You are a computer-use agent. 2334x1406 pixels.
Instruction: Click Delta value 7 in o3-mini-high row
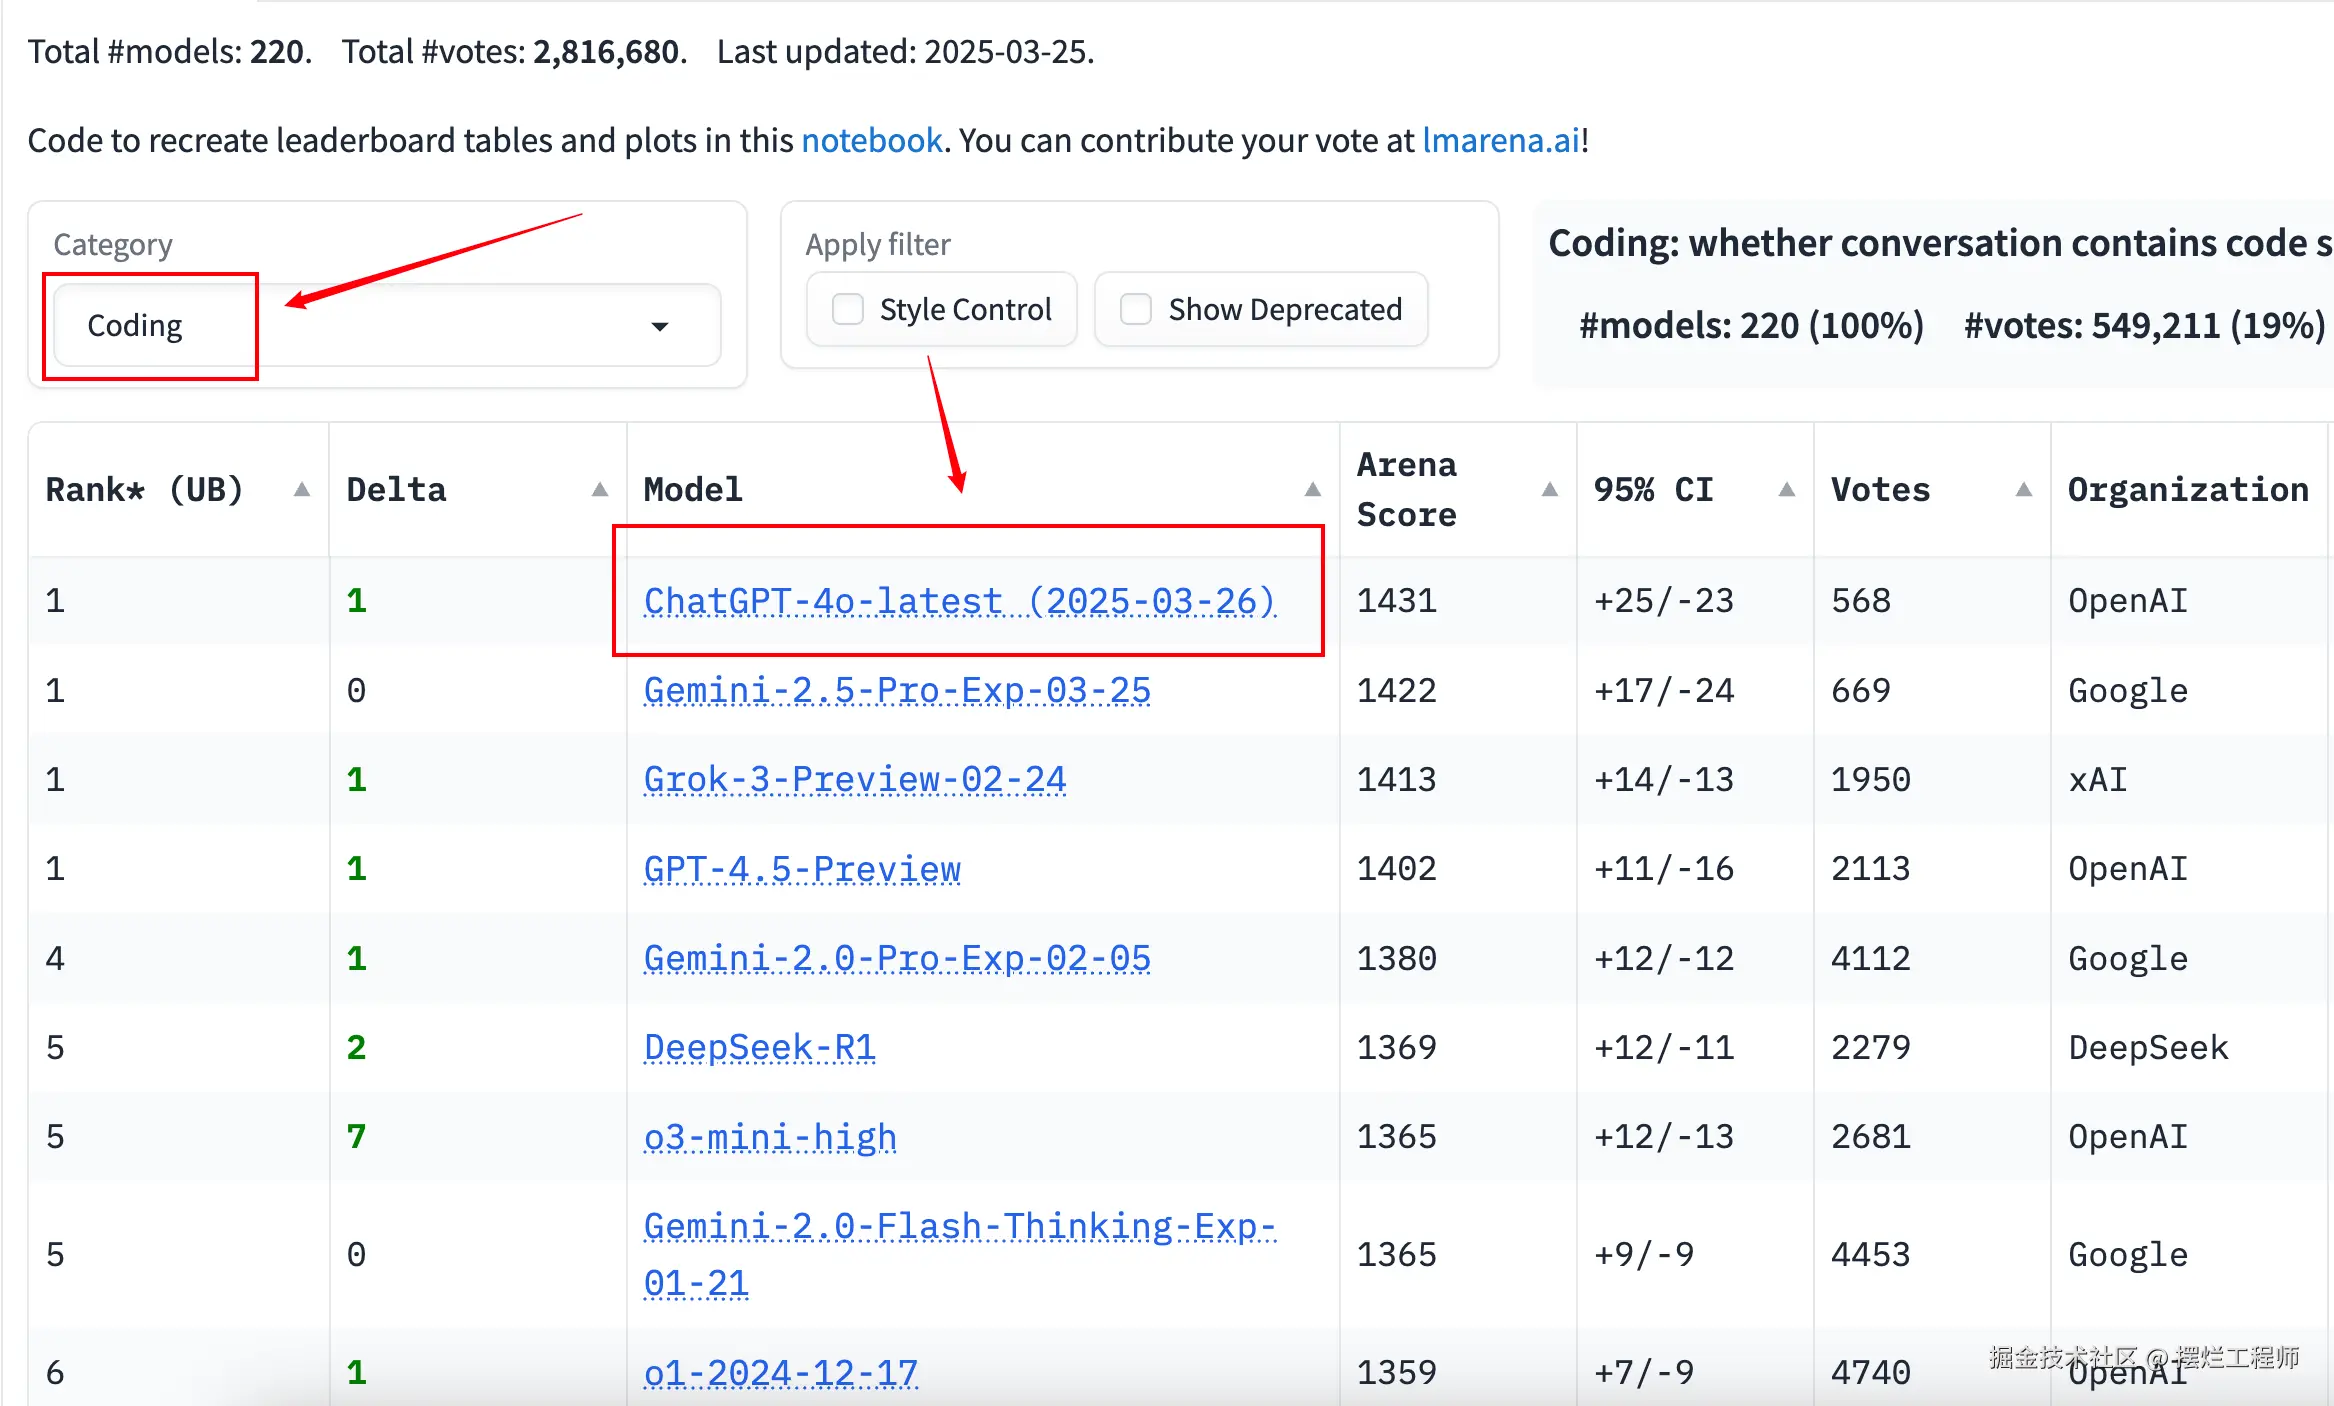(356, 1137)
